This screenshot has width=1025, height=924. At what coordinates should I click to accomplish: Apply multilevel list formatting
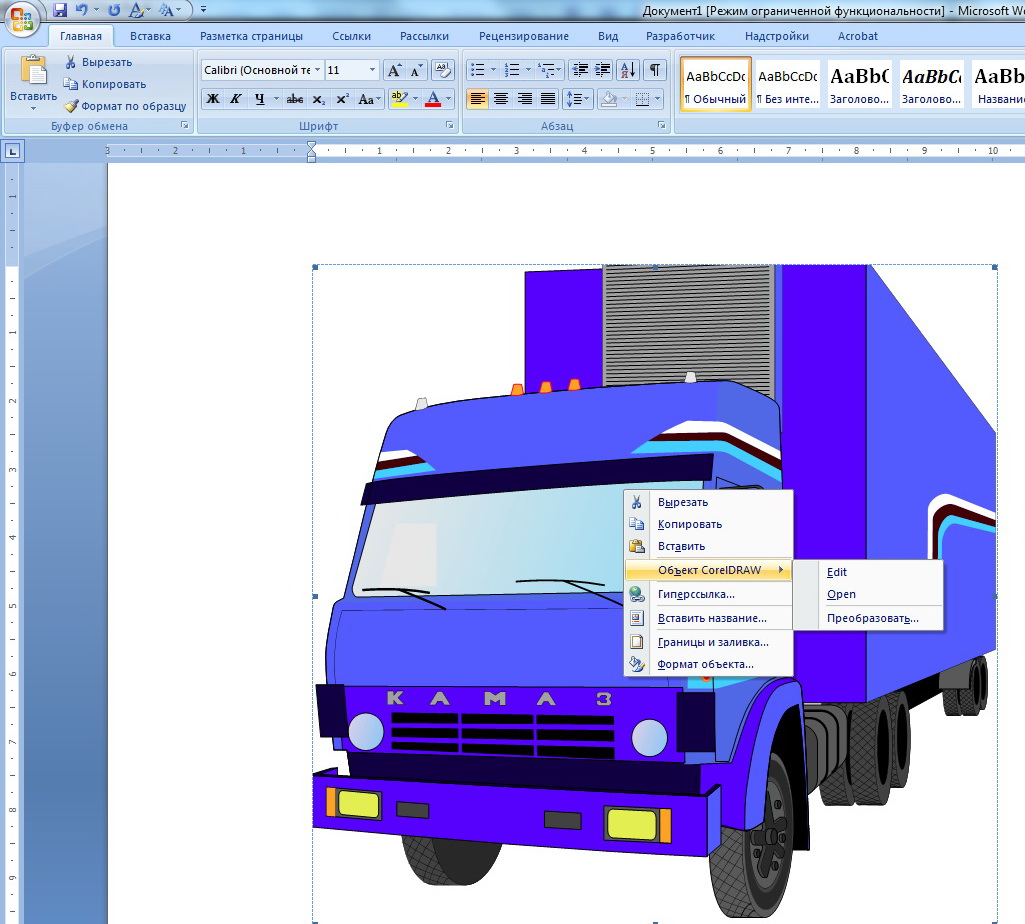(x=546, y=70)
